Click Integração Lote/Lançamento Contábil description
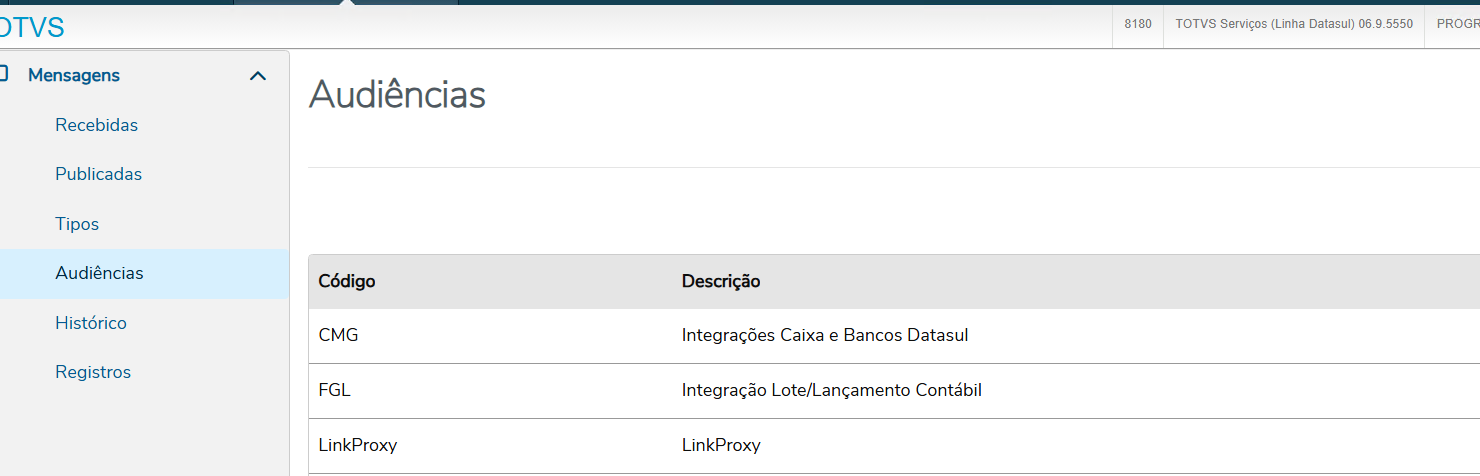 tap(831, 390)
